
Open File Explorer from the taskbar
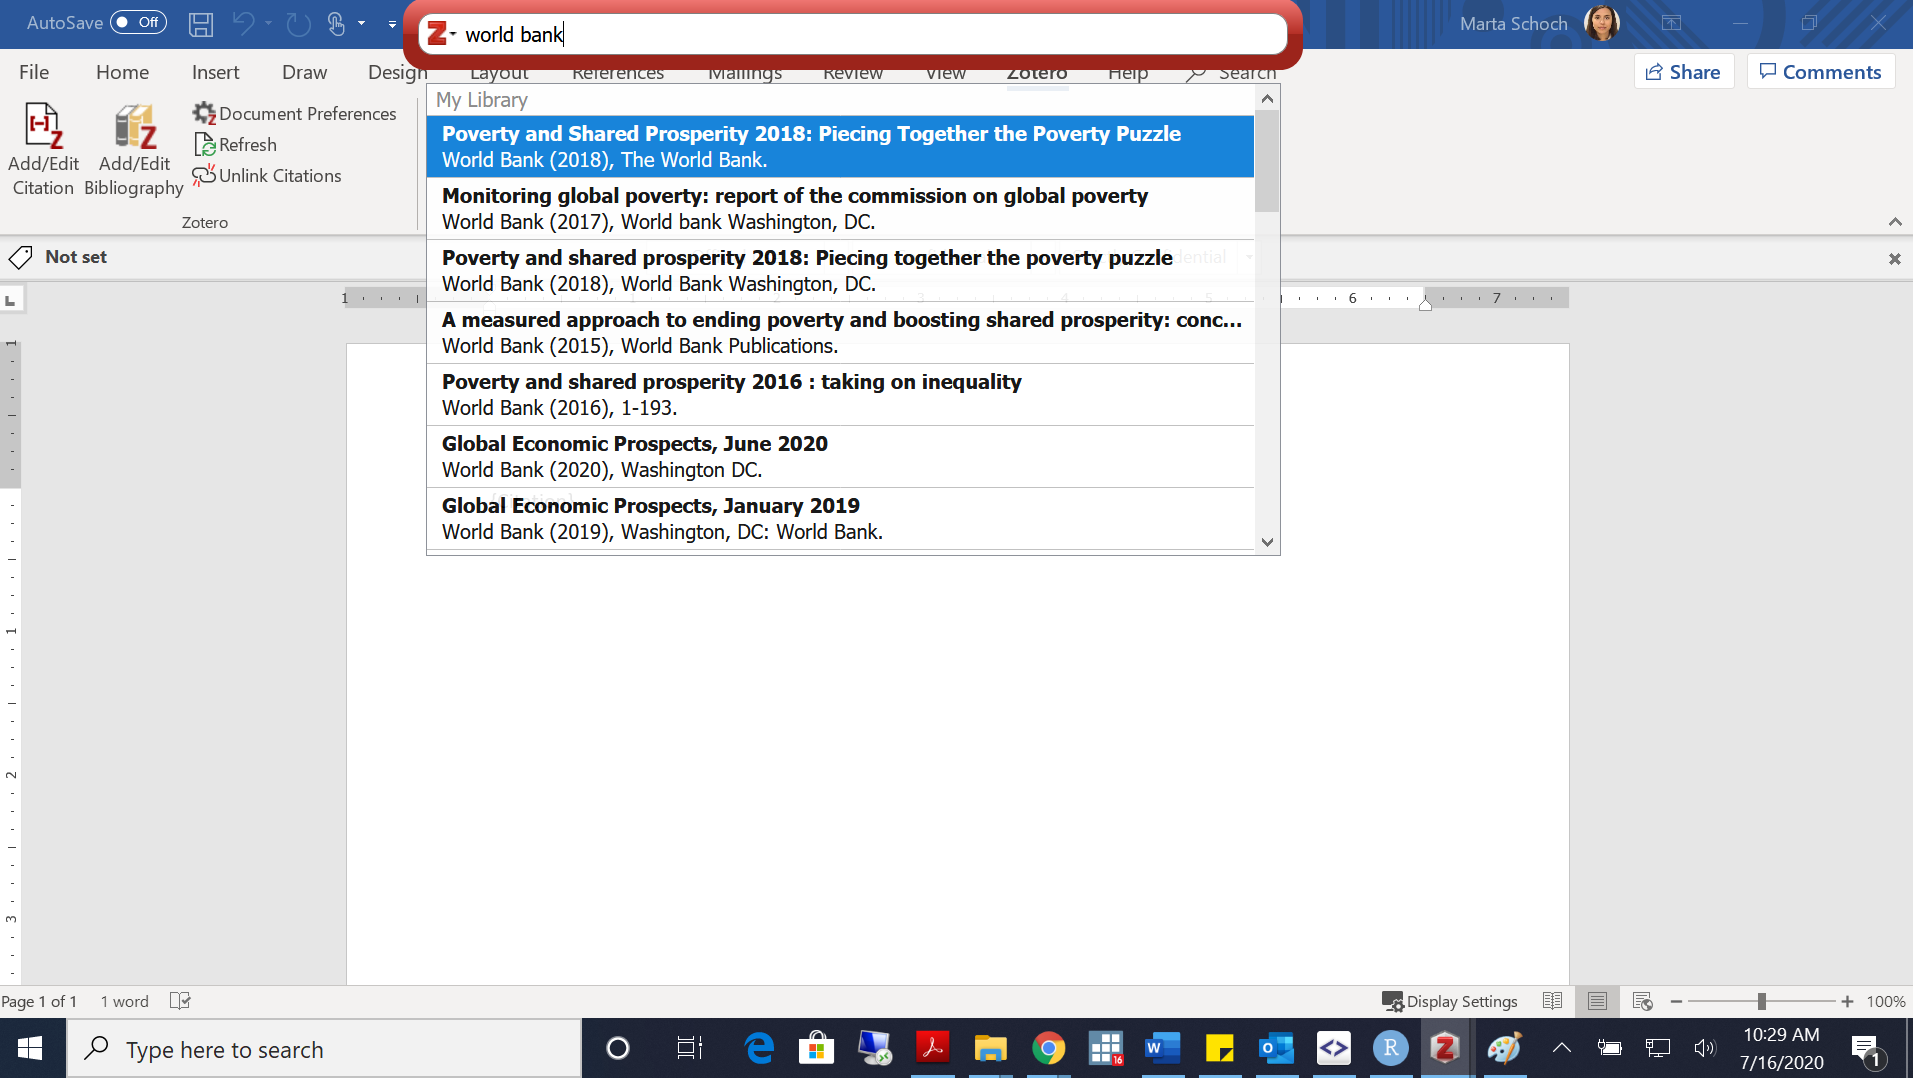click(x=990, y=1048)
